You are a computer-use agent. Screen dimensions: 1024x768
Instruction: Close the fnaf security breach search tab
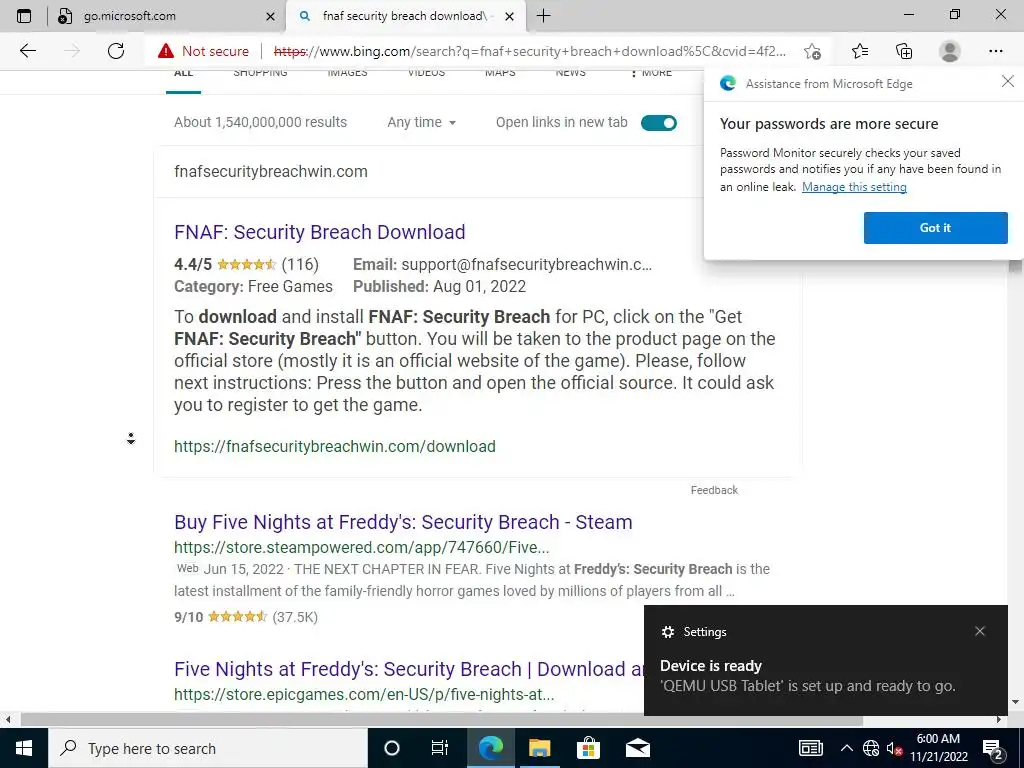[510, 16]
